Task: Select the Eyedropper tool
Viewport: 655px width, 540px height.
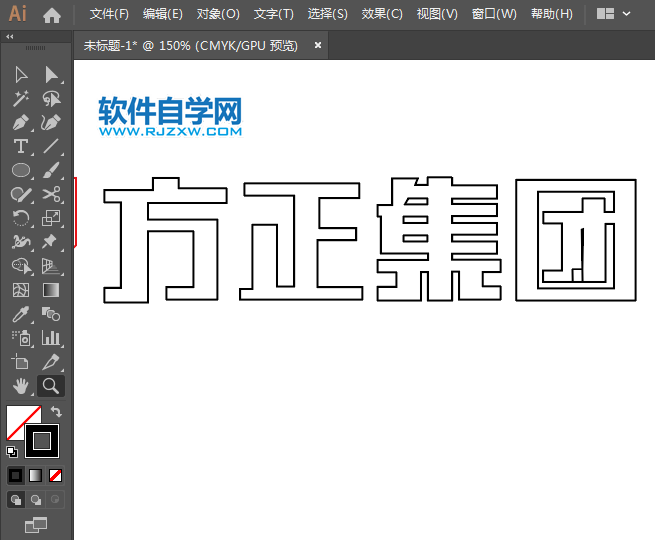Action: tap(21, 314)
